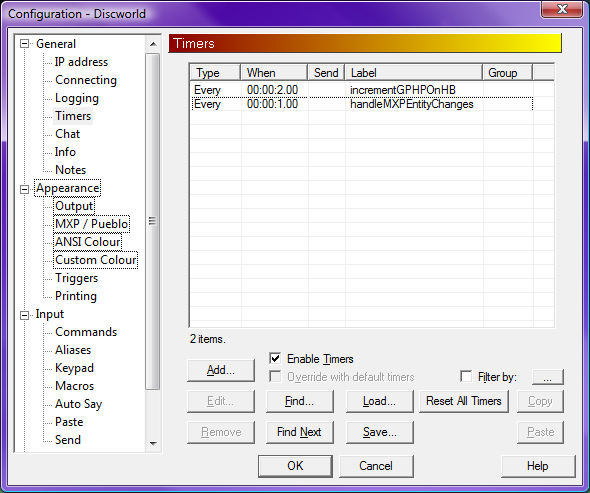Screen dimensions: 590x493
Task: Open the Find... dialog button
Action: point(300,401)
